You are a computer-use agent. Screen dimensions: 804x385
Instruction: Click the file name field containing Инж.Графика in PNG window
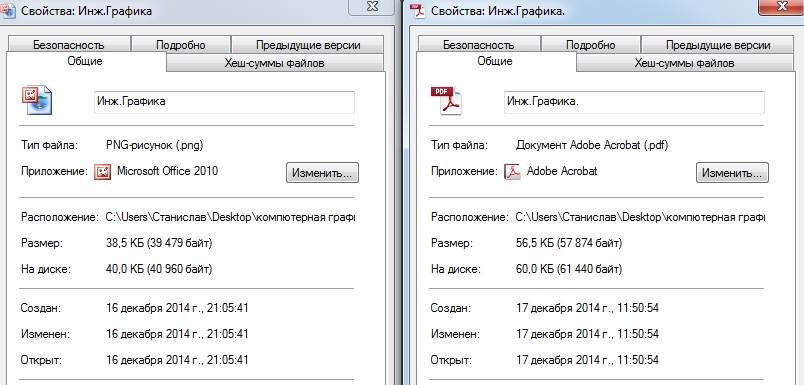tap(224, 102)
